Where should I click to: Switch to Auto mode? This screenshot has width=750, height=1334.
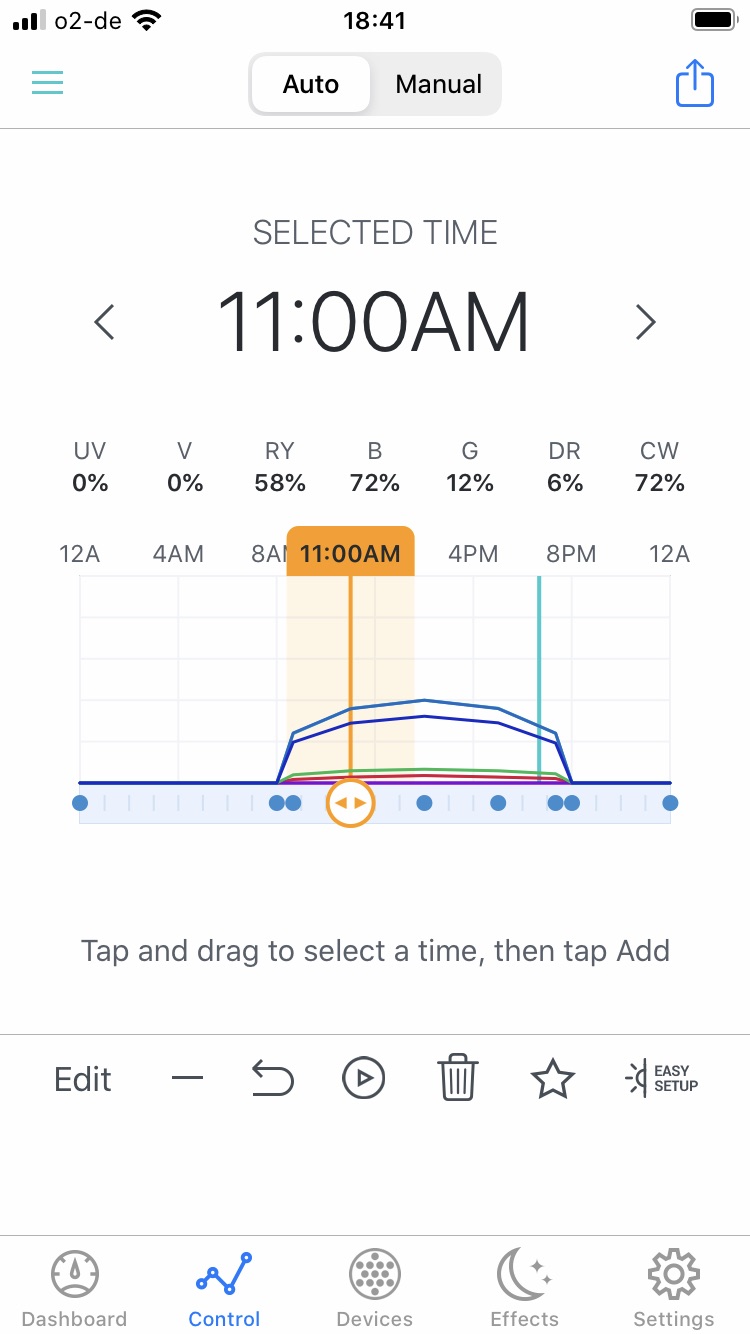point(311,85)
